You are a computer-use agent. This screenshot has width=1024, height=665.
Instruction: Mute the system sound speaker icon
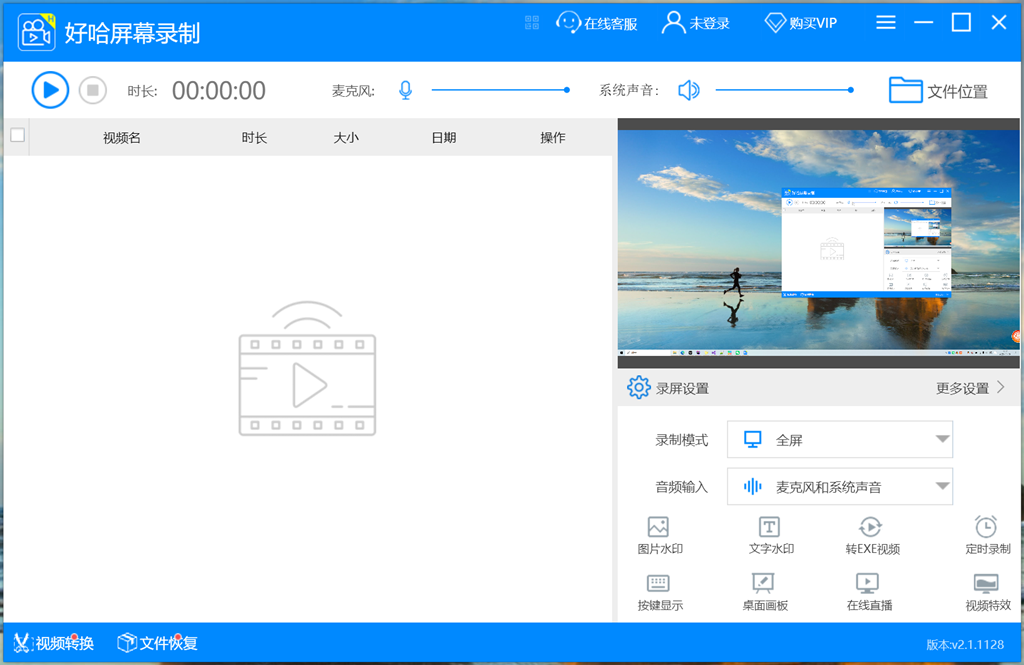tap(688, 91)
